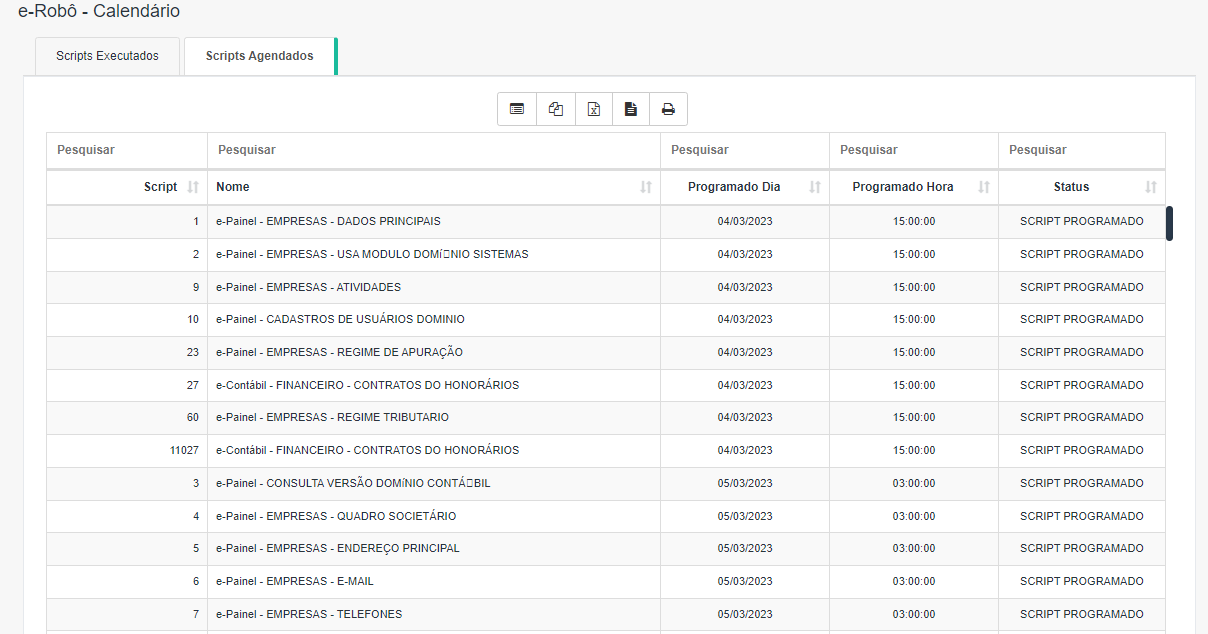Click the date 04/03/2023 in DADOS PRINCIPAIS row
Viewport: 1208px width, 634px height.
pos(745,221)
